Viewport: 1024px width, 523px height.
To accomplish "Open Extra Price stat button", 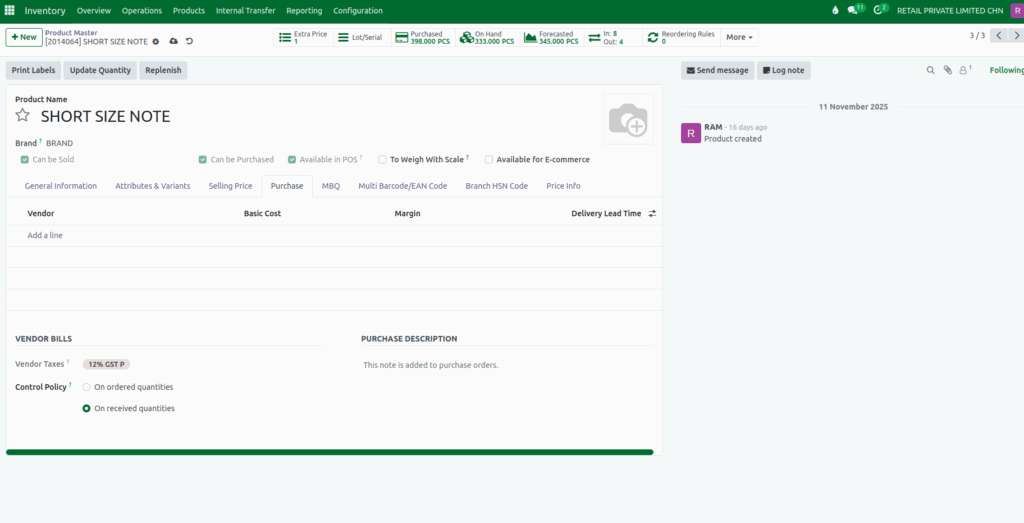I will pos(303,37).
